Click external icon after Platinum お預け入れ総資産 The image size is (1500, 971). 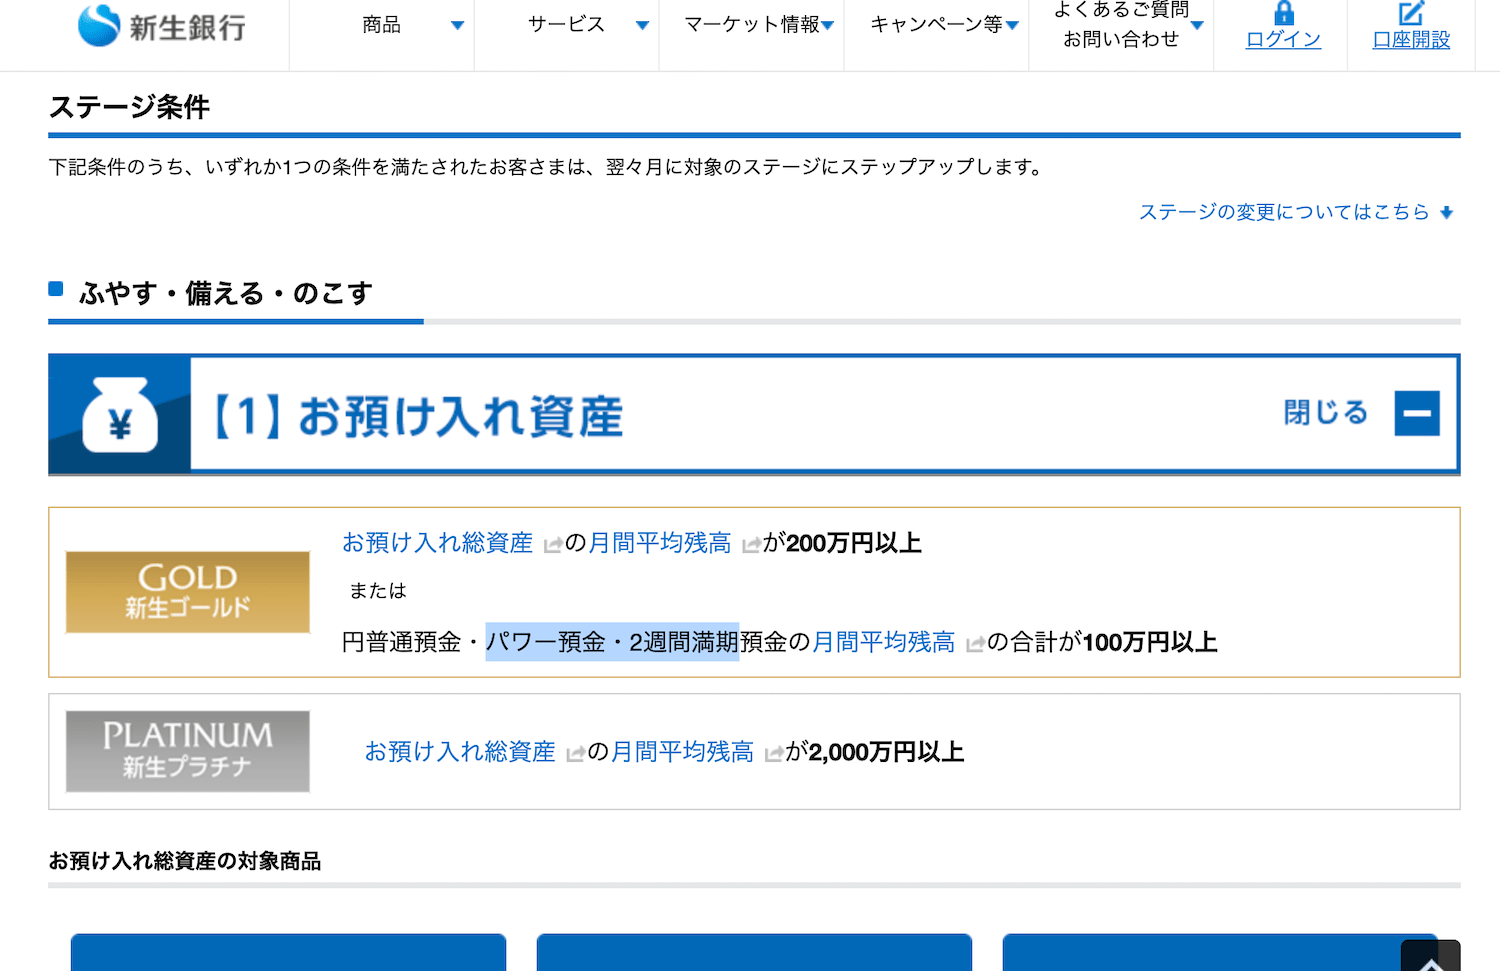(x=575, y=754)
